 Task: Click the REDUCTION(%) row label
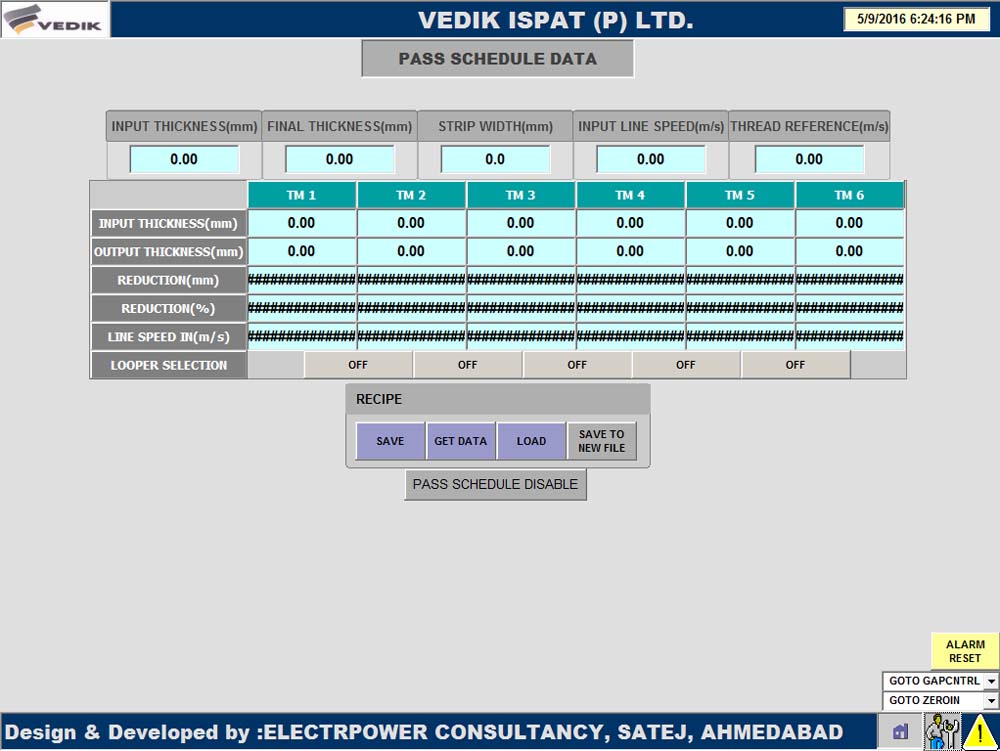coord(168,309)
